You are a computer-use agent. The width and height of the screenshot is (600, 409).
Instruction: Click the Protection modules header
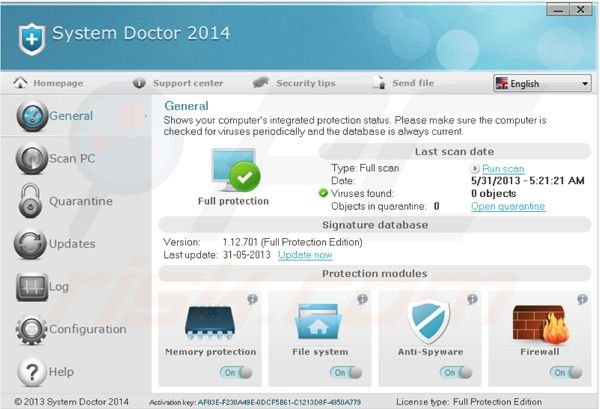(x=375, y=274)
